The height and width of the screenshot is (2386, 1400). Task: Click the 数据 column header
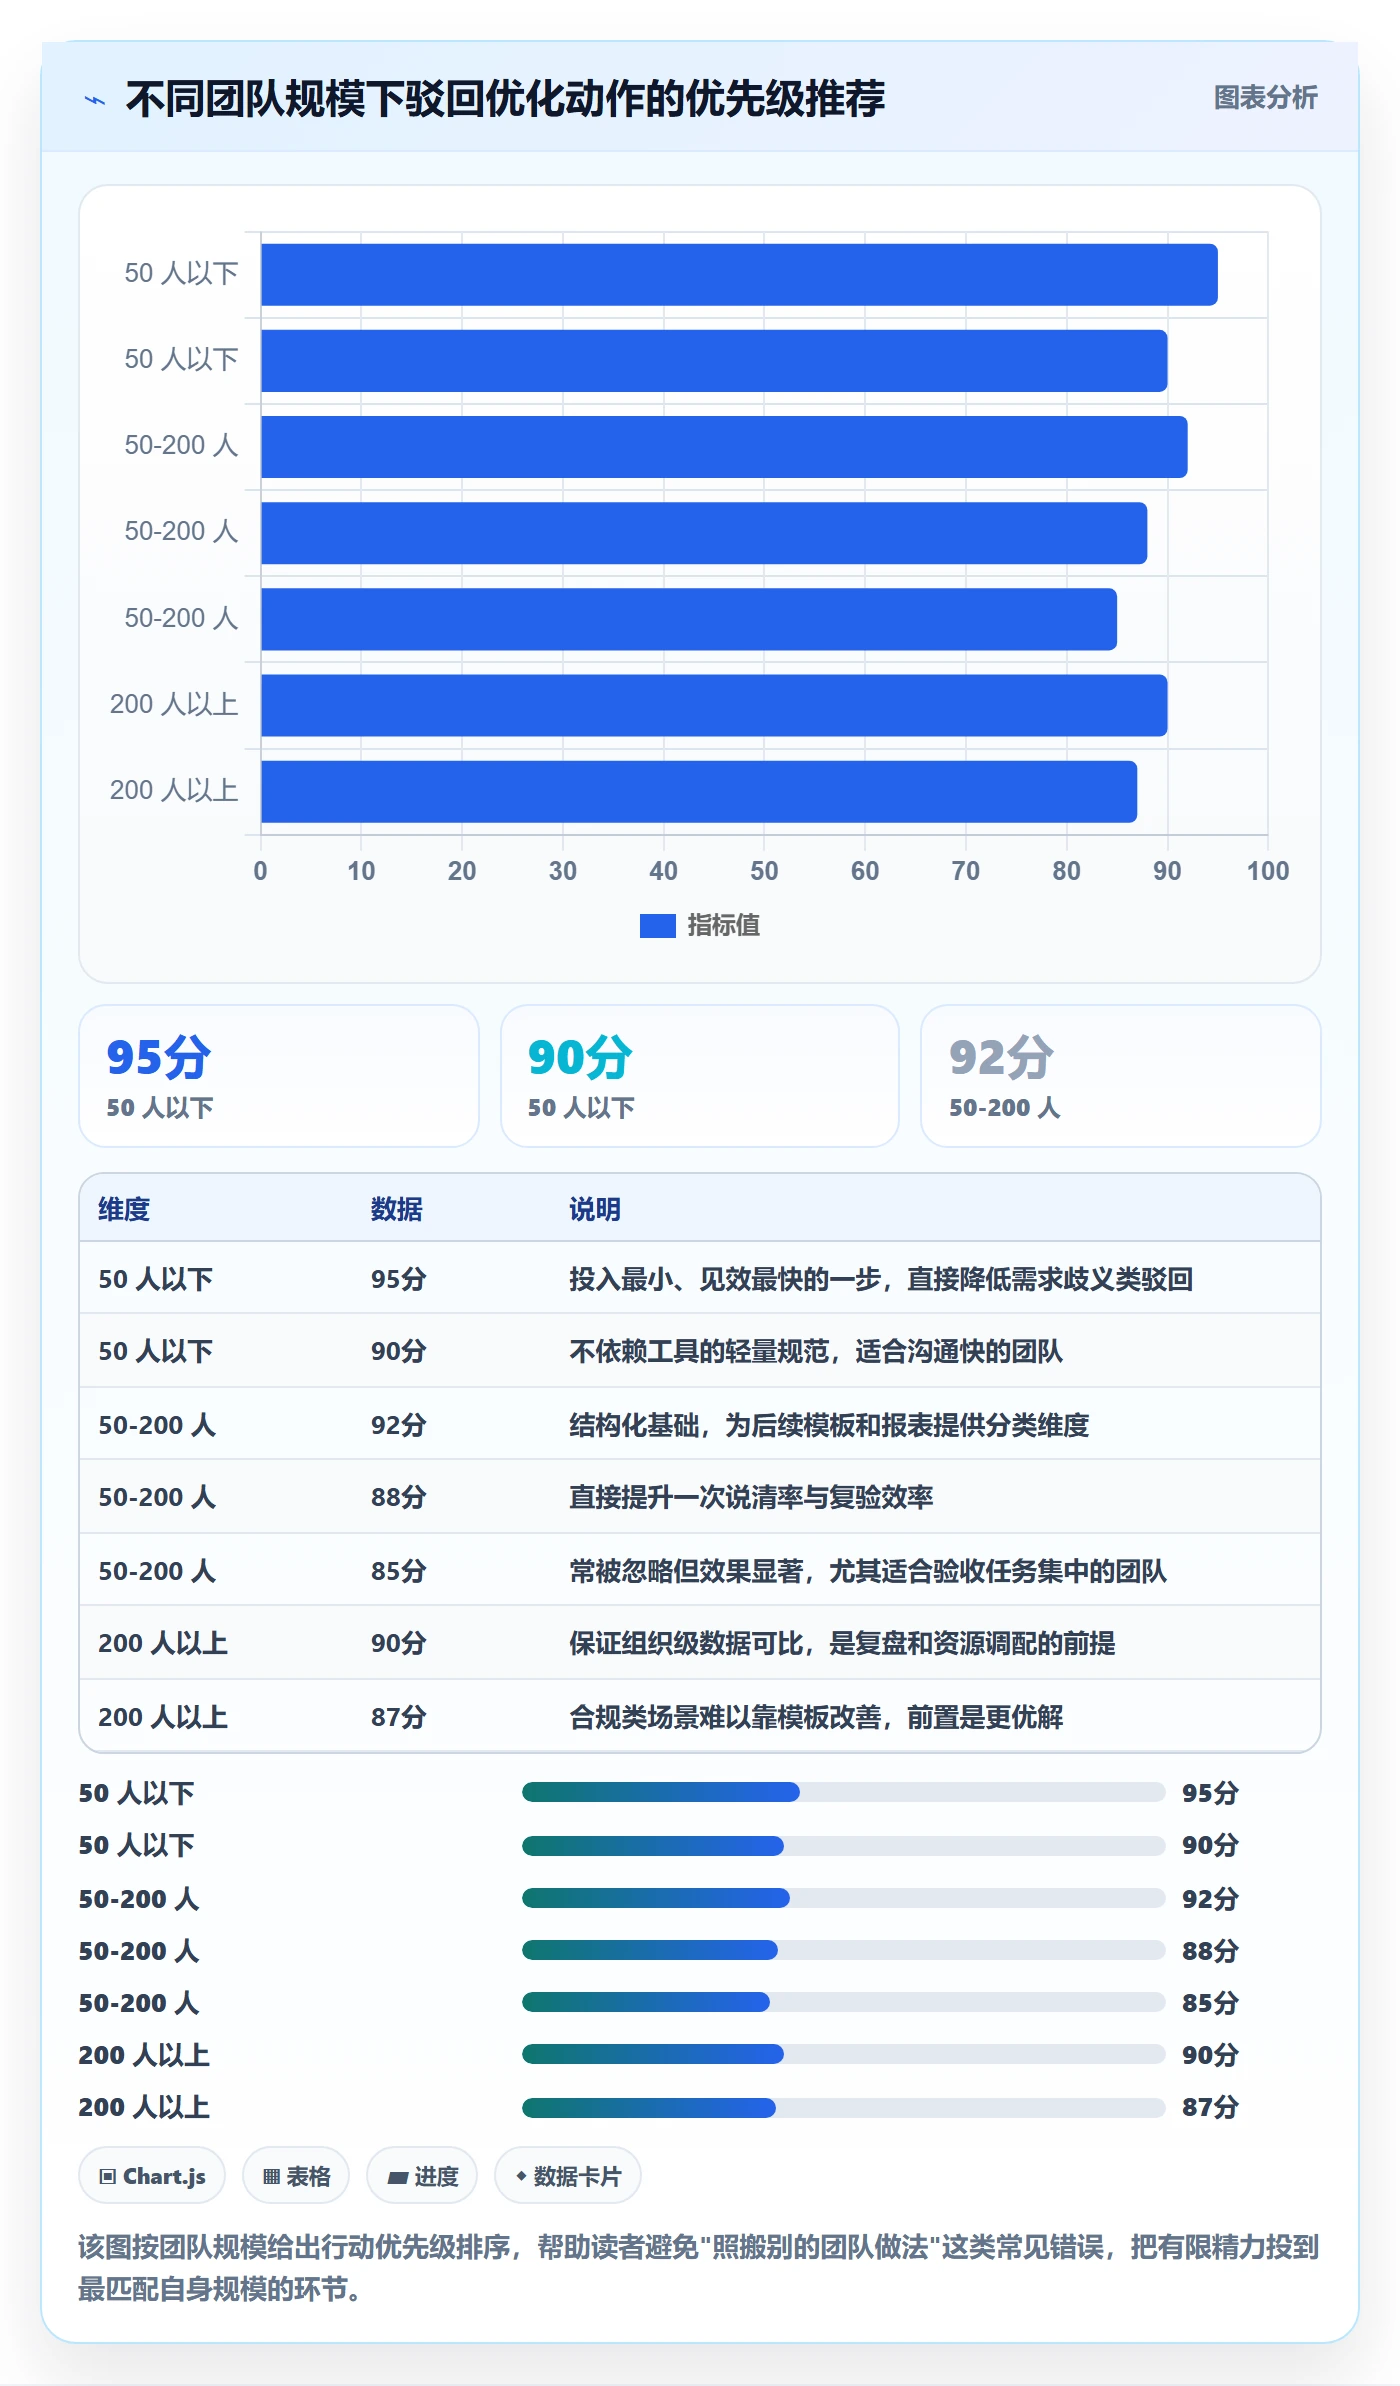point(397,1209)
